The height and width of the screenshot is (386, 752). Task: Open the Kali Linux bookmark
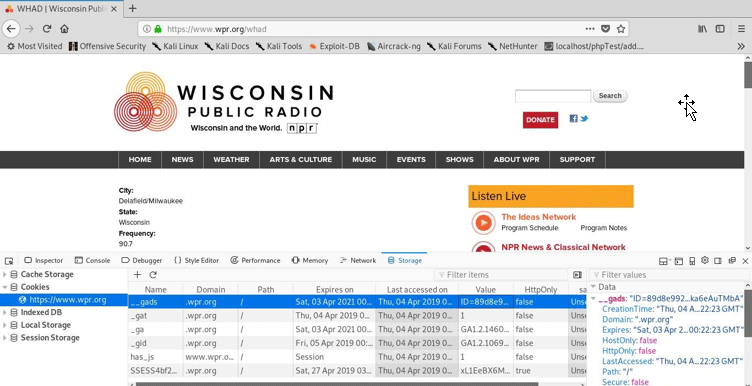pyautogui.click(x=175, y=46)
